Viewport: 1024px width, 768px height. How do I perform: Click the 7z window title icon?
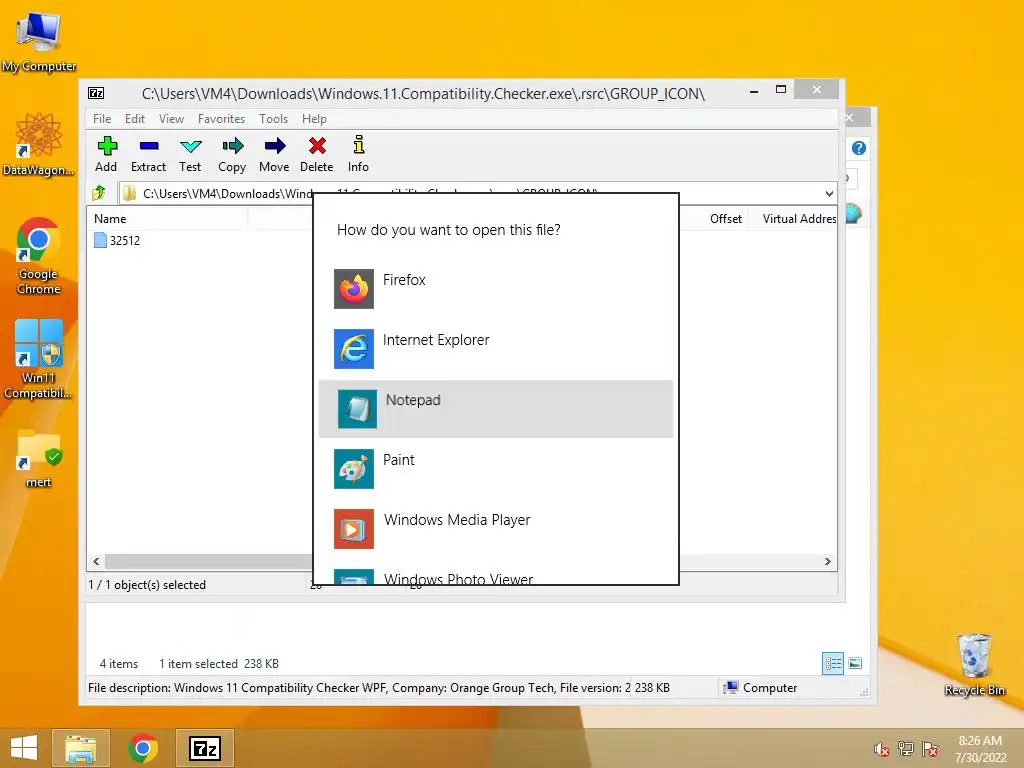tap(96, 93)
